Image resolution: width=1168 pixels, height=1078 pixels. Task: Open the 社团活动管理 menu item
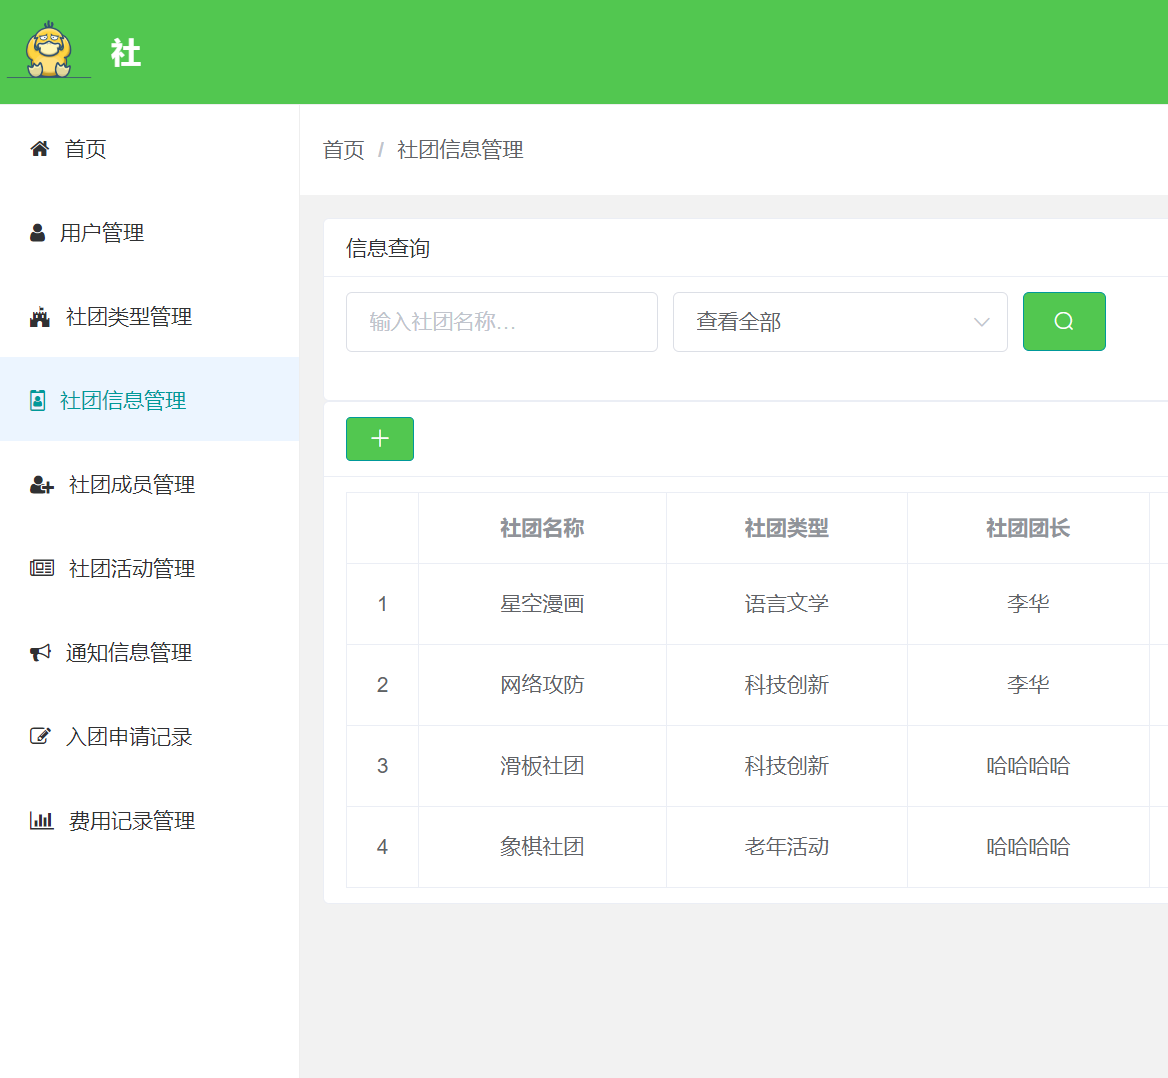pyautogui.click(x=150, y=568)
